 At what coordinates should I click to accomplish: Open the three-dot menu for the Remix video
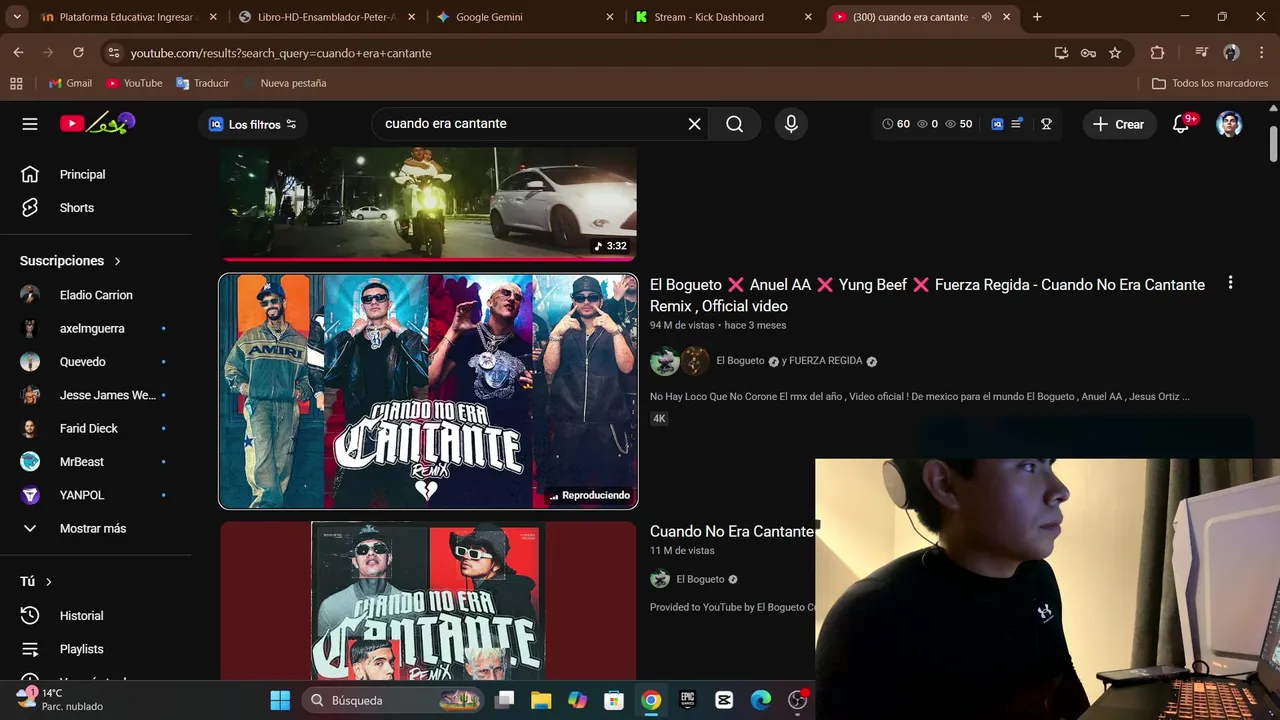[x=1230, y=283]
